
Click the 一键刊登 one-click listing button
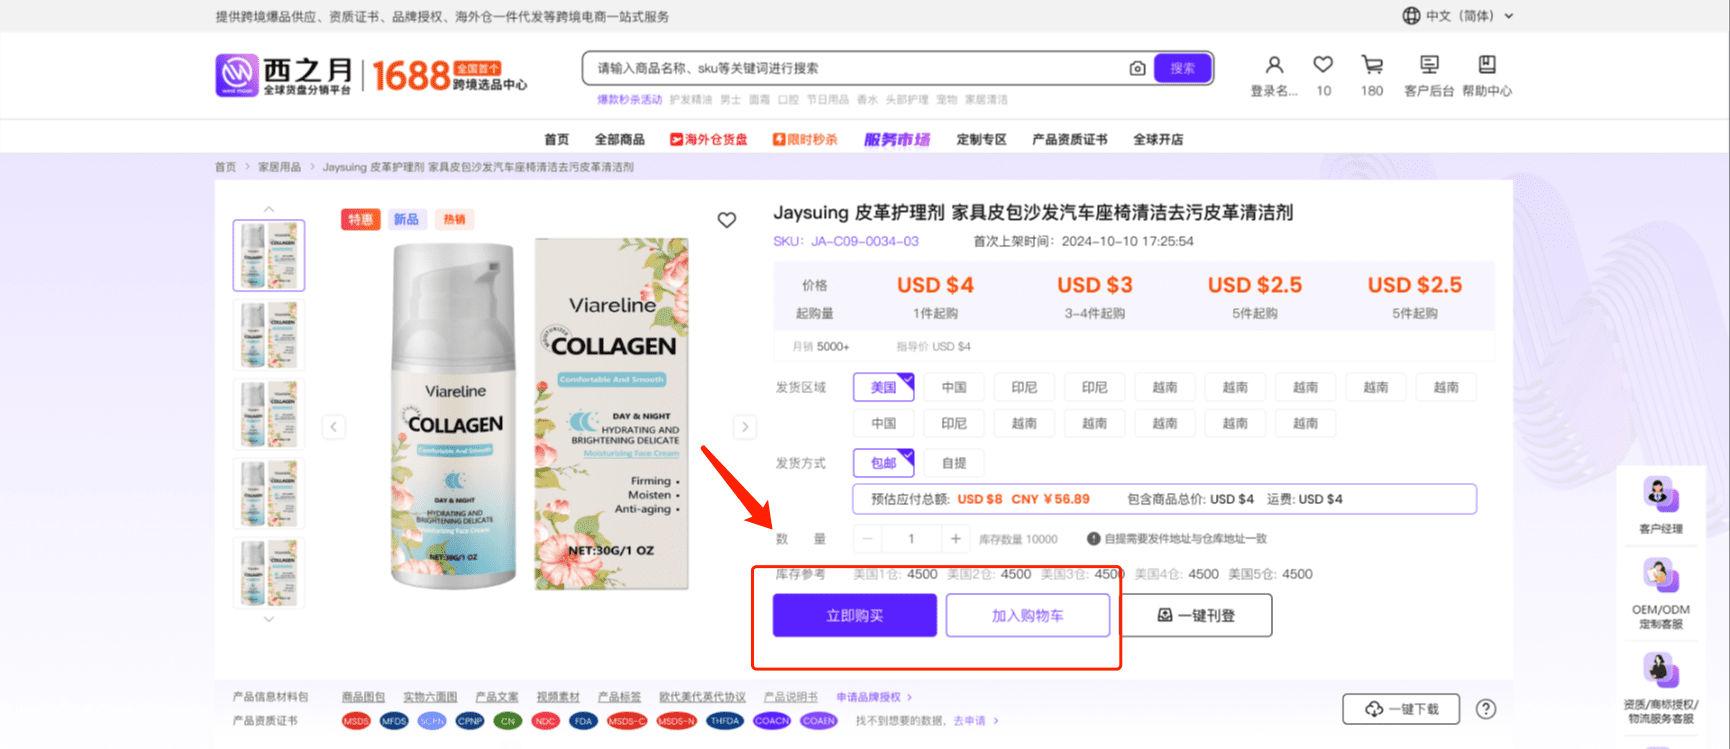[1196, 615]
